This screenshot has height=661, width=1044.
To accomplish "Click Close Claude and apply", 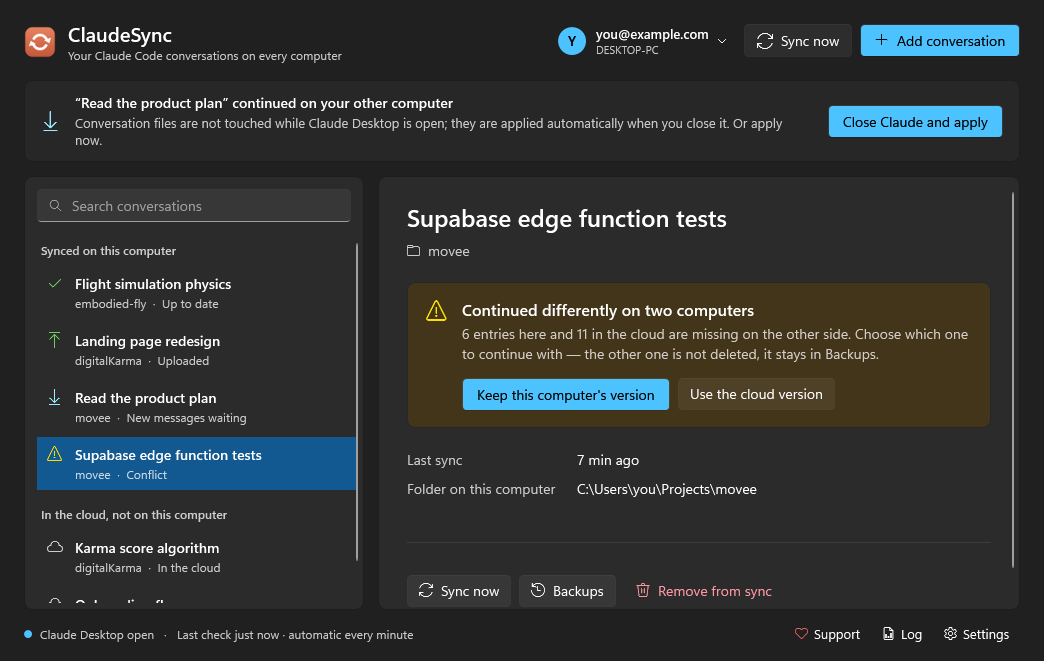I will point(915,122).
